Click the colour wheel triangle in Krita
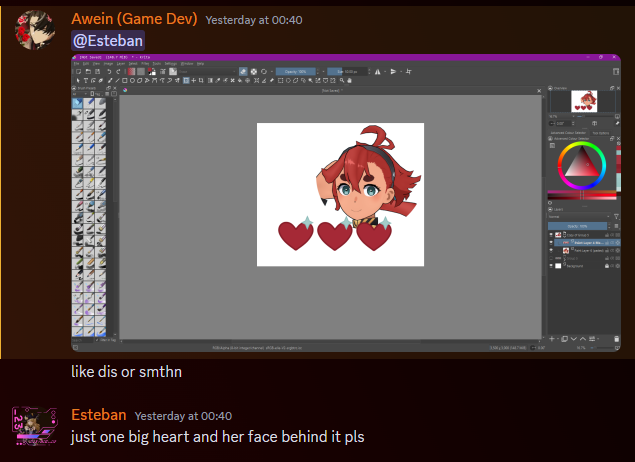635x462 pixels. 582,163
